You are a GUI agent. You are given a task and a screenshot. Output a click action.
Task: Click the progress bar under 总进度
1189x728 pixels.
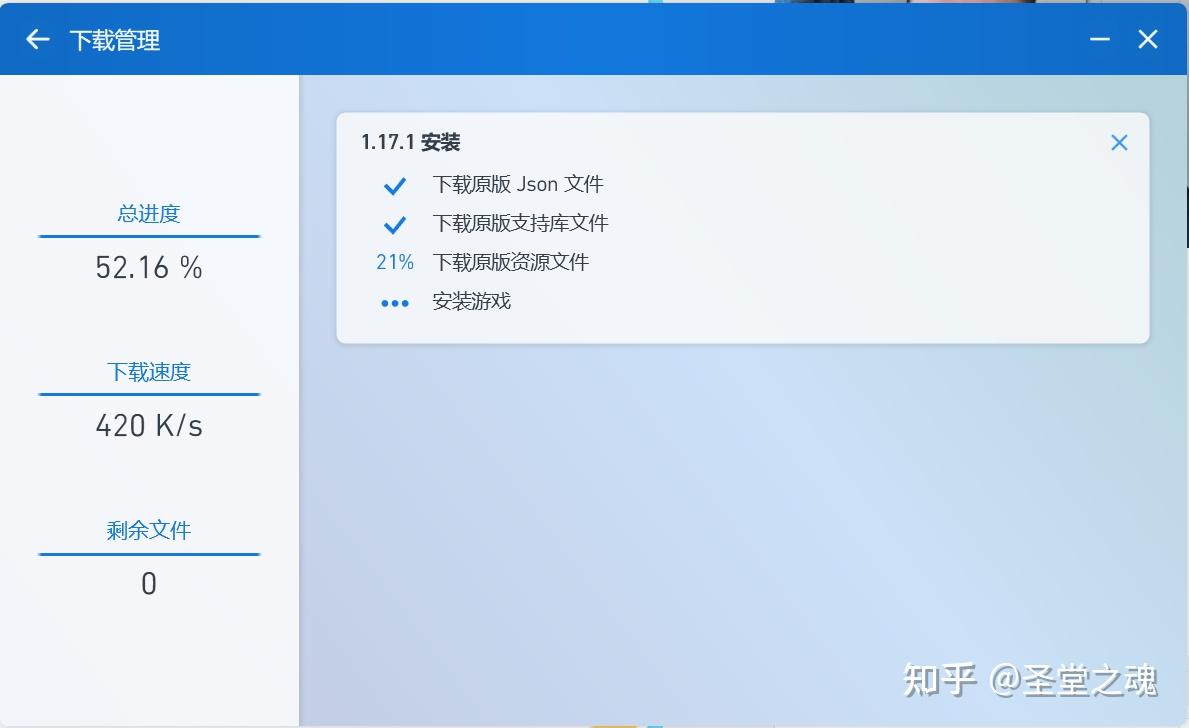(x=150, y=237)
